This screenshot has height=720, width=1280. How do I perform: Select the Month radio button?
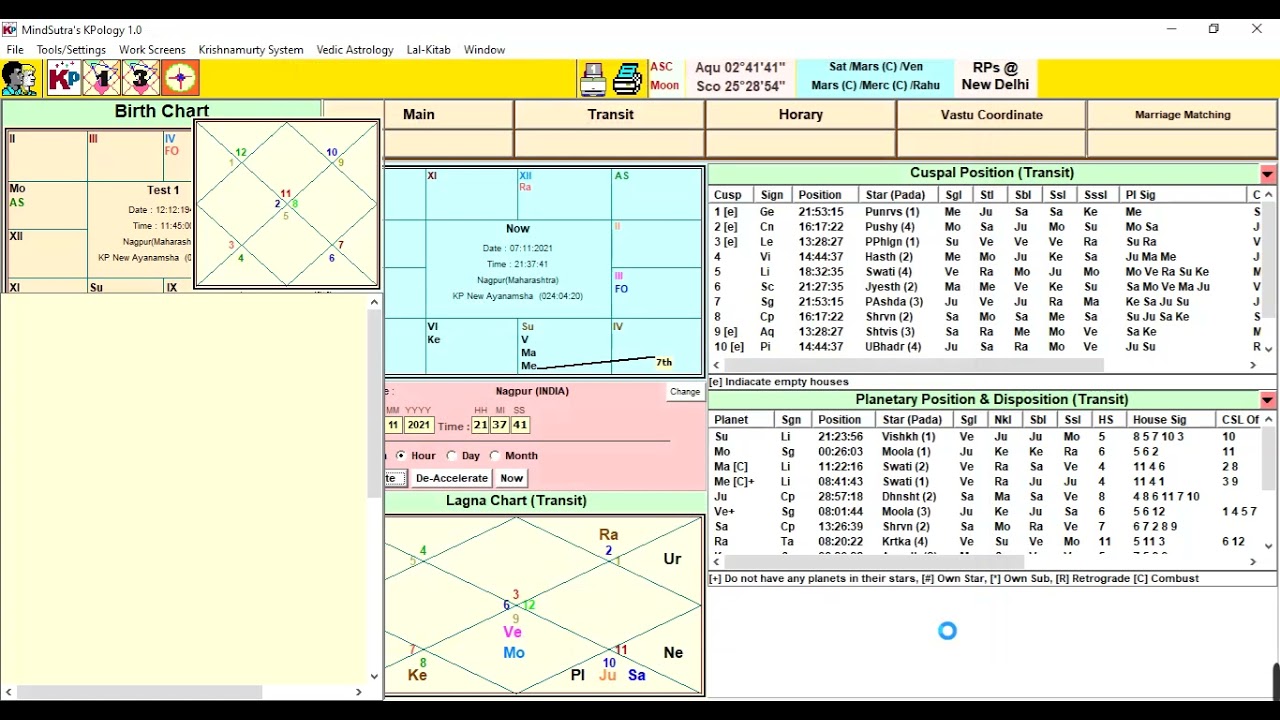point(495,456)
